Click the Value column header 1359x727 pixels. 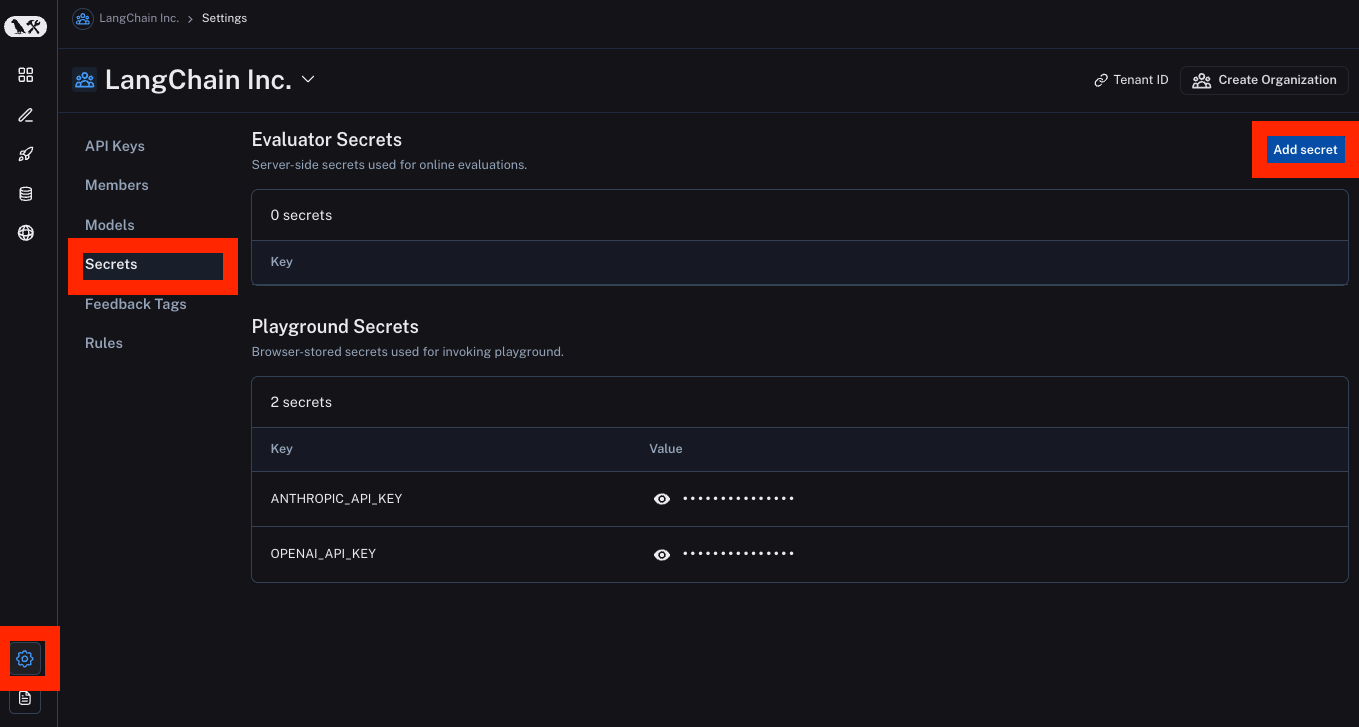tap(666, 449)
